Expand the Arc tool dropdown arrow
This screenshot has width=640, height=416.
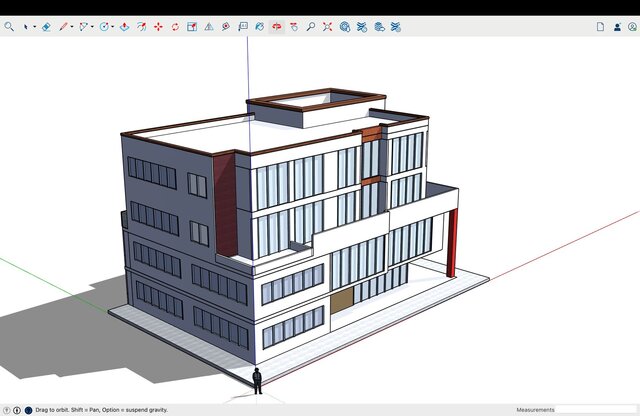pos(112,28)
